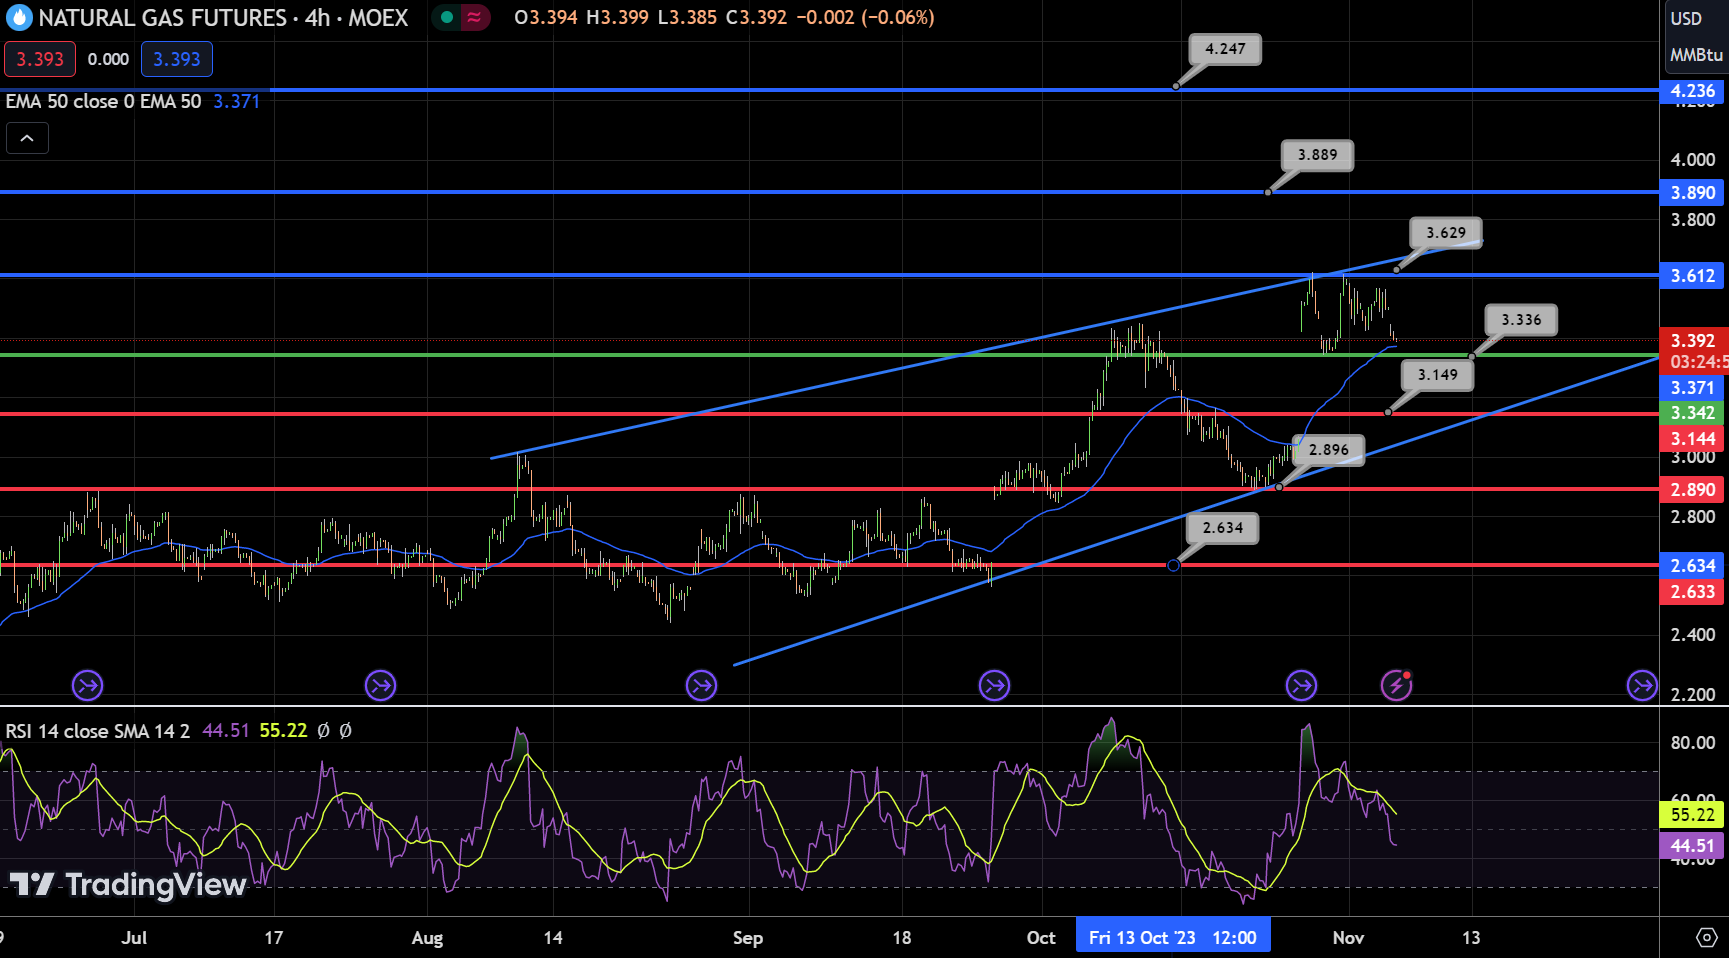This screenshot has width=1729, height=958.
Task: Click the 3.371 EMA value axis label
Action: click(1692, 388)
